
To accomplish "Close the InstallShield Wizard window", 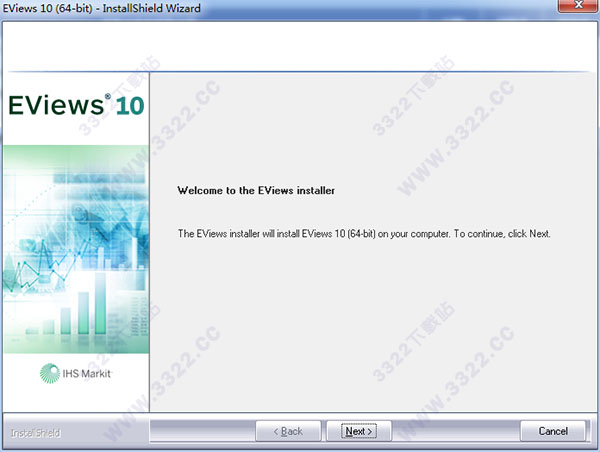I will click(579, 6).
